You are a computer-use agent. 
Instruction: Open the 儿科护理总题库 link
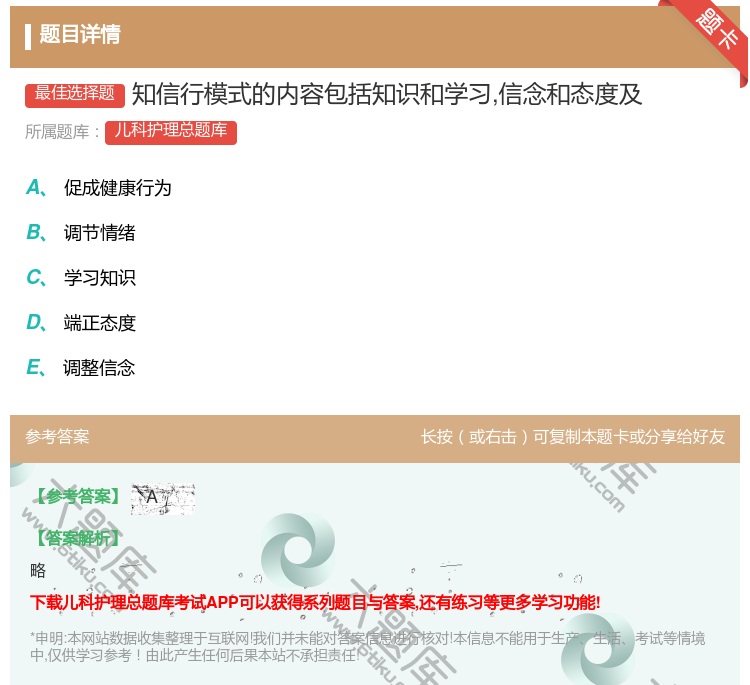tap(171, 132)
